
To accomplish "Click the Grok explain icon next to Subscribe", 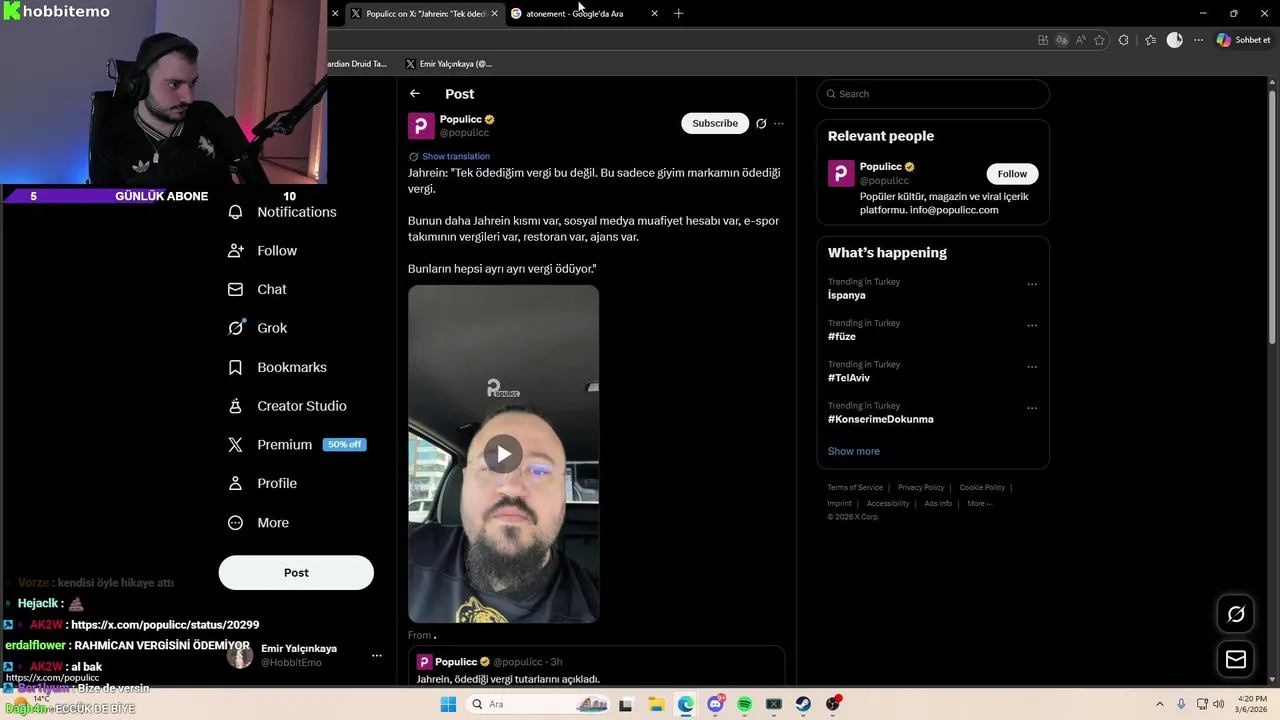I will click(761, 124).
